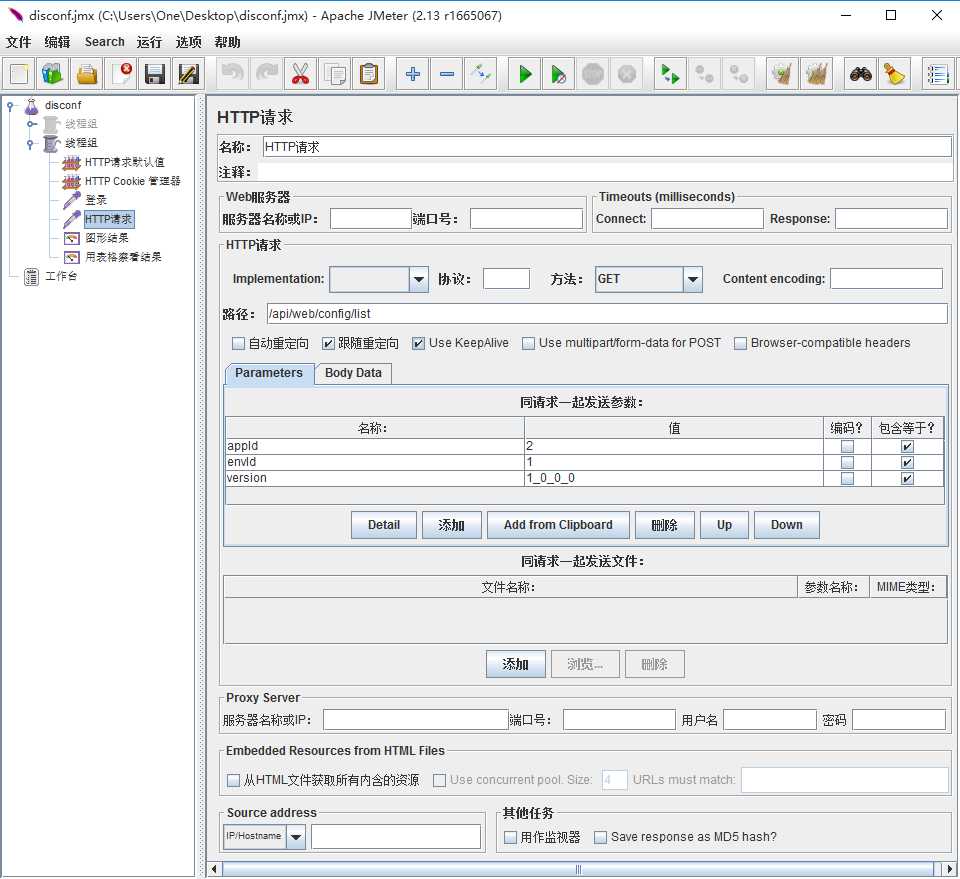Click the Redo arrow icon
The height and width of the screenshot is (879, 960).
pyautogui.click(x=267, y=74)
